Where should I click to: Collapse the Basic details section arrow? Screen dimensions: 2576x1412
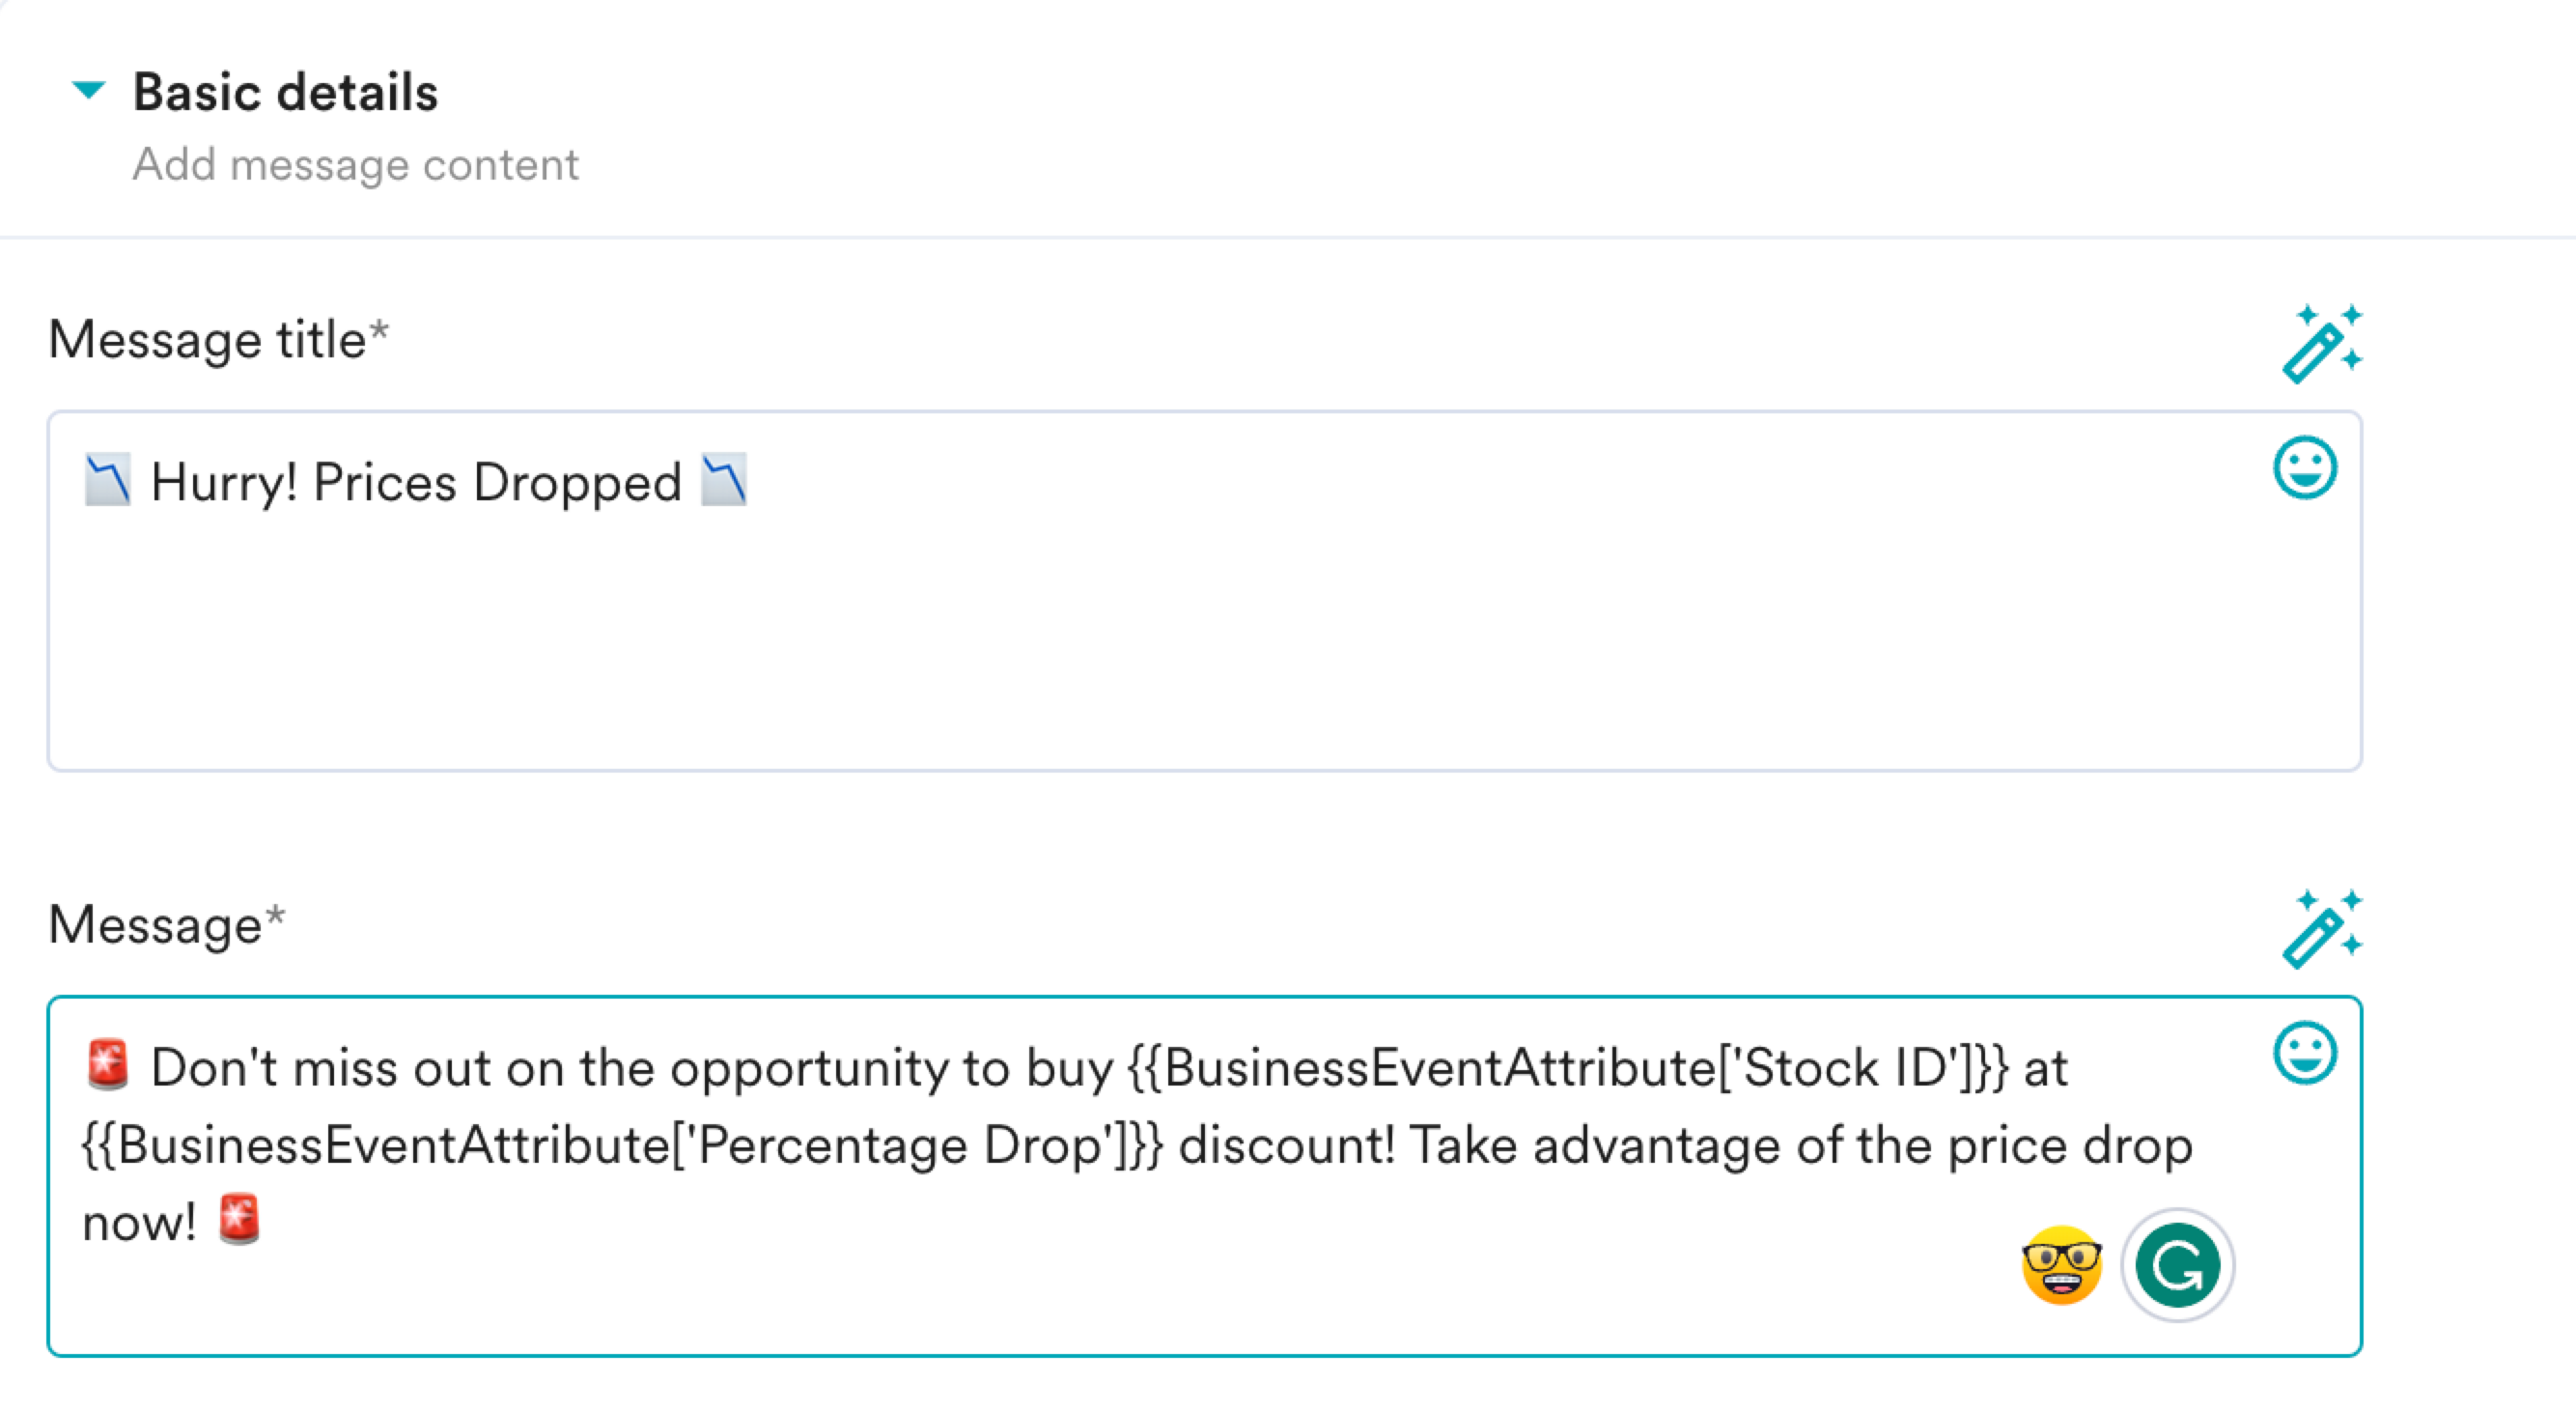click(x=89, y=90)
